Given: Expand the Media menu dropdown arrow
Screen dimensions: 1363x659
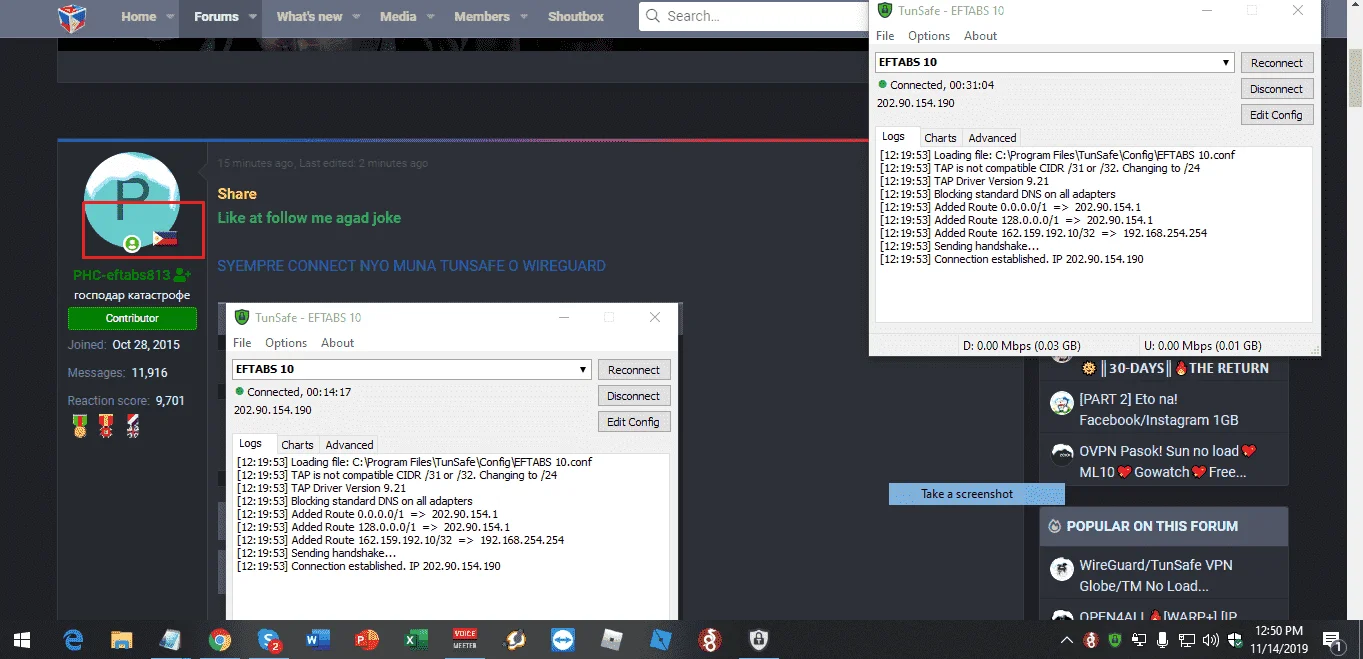Looking at the screenshot, I should point(430,17).
